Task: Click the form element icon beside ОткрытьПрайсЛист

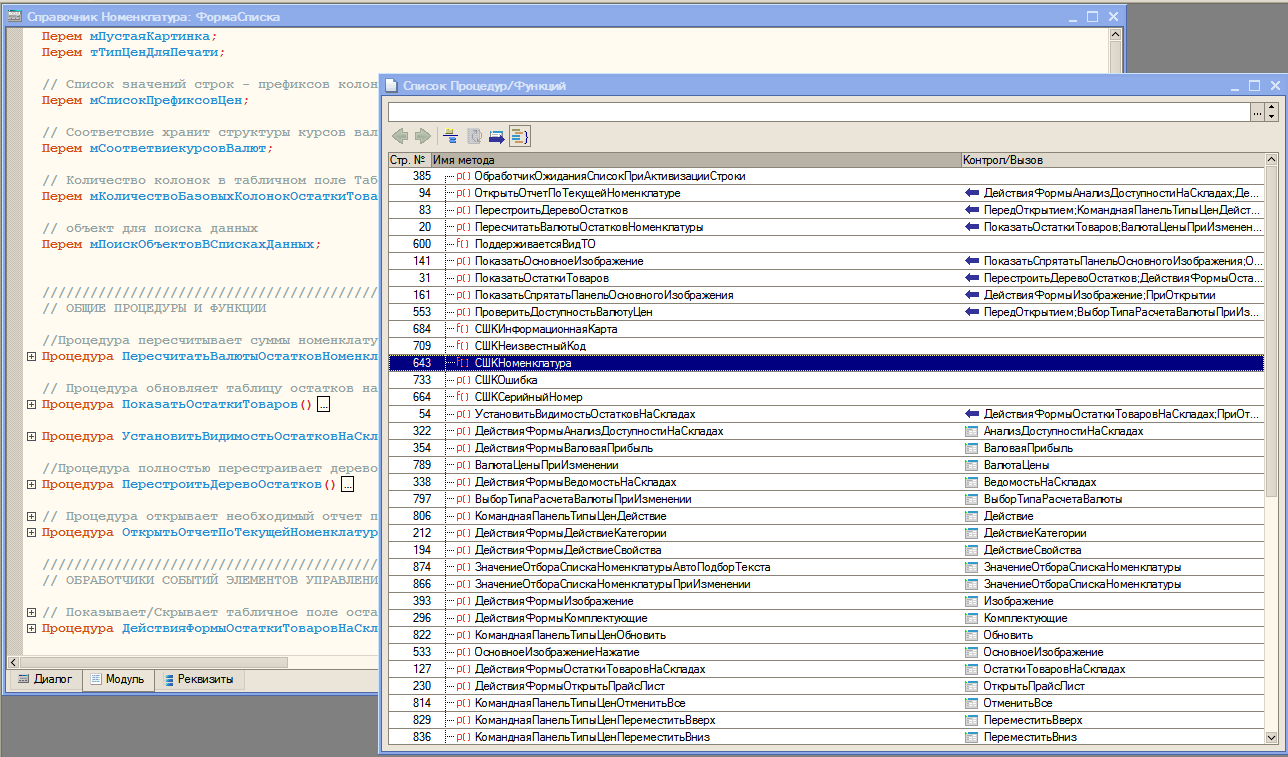Action: (x=970, y=686)
